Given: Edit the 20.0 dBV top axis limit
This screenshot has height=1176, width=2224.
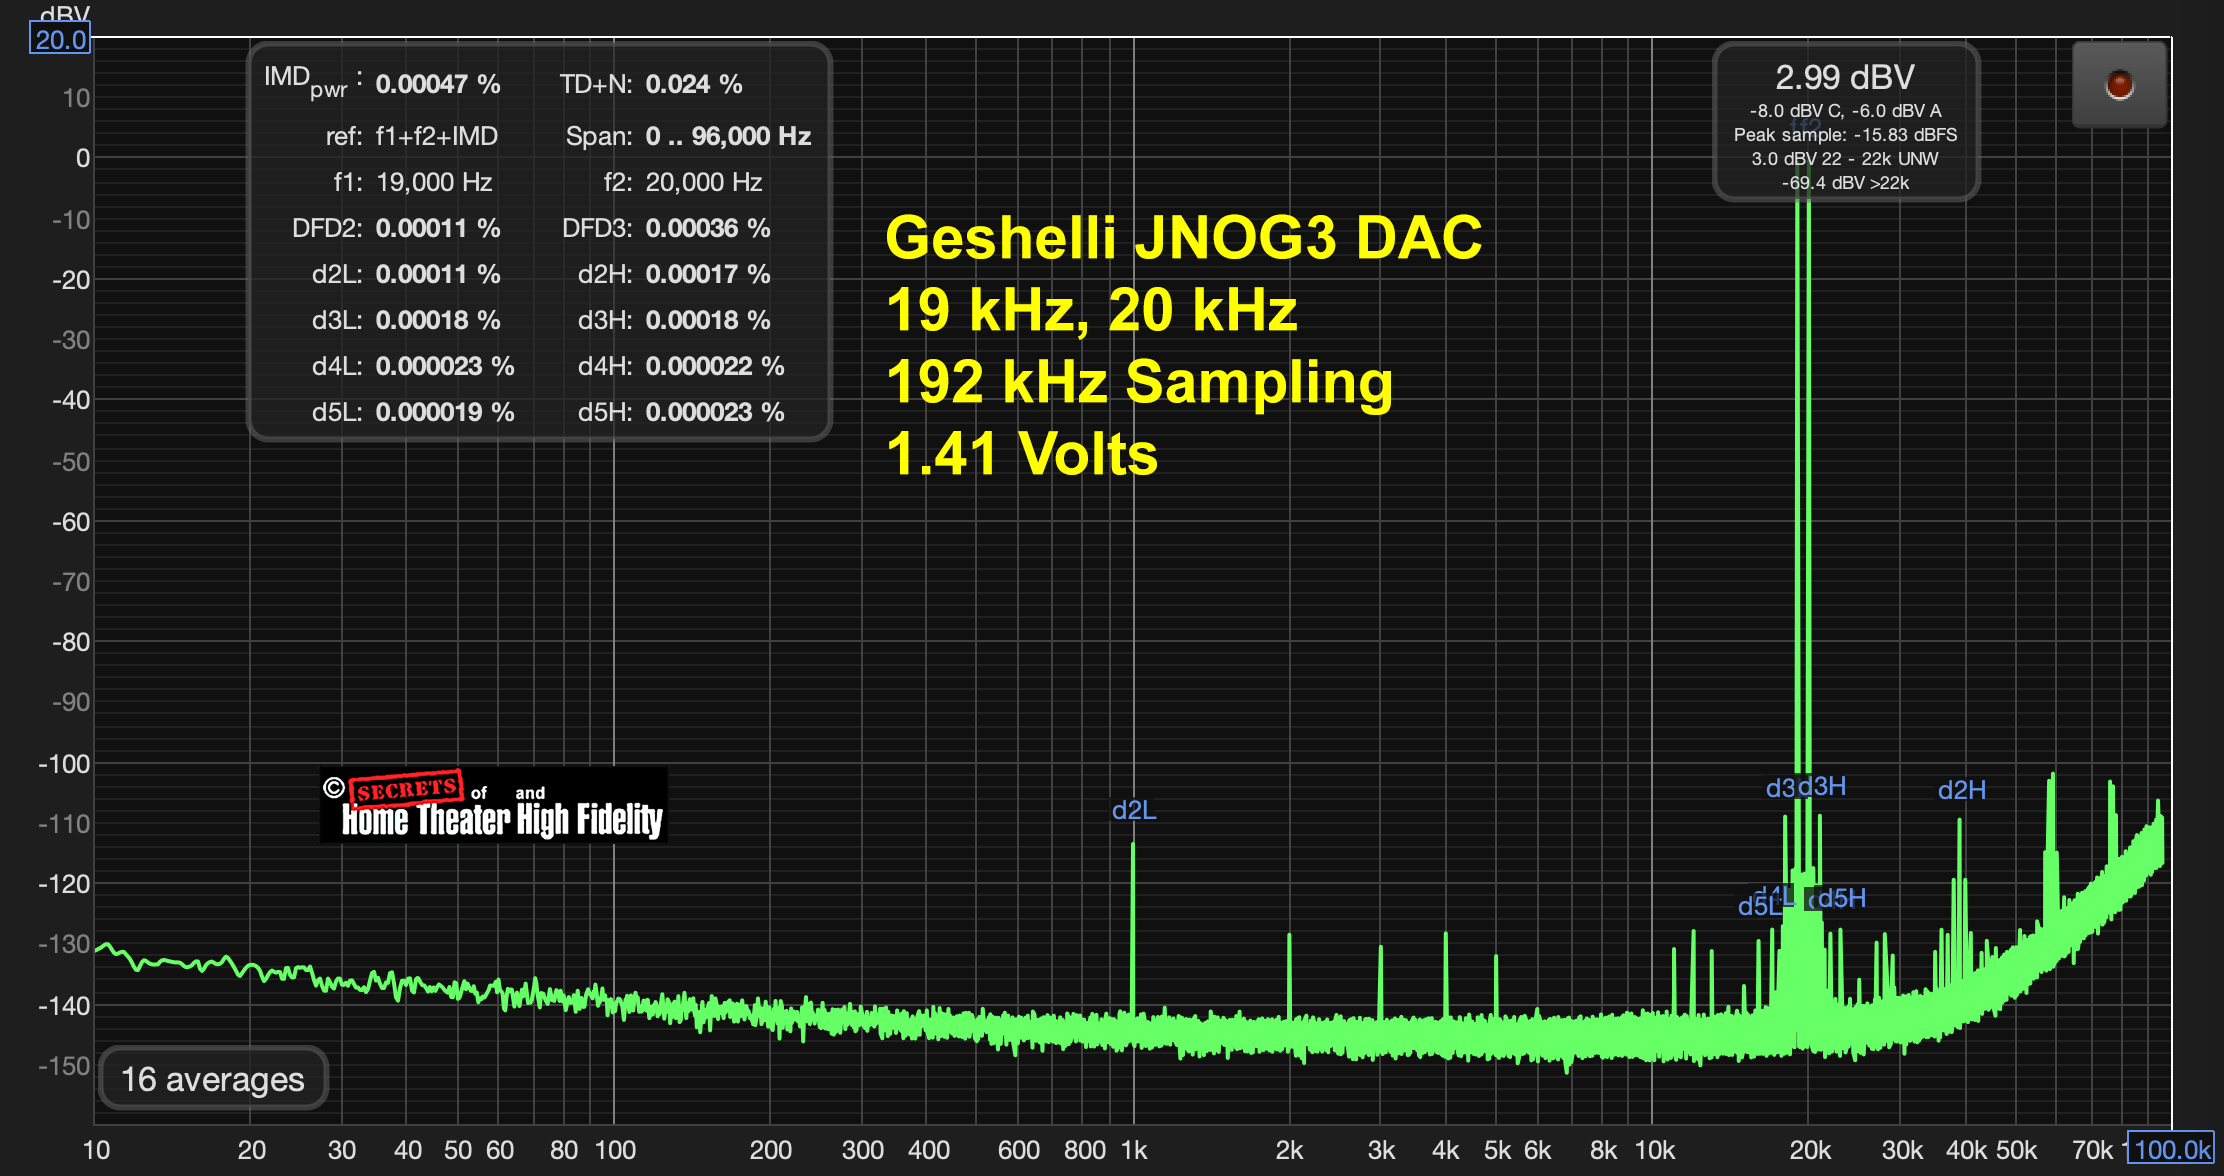Looking at the screenshot, I should point(60,40).
